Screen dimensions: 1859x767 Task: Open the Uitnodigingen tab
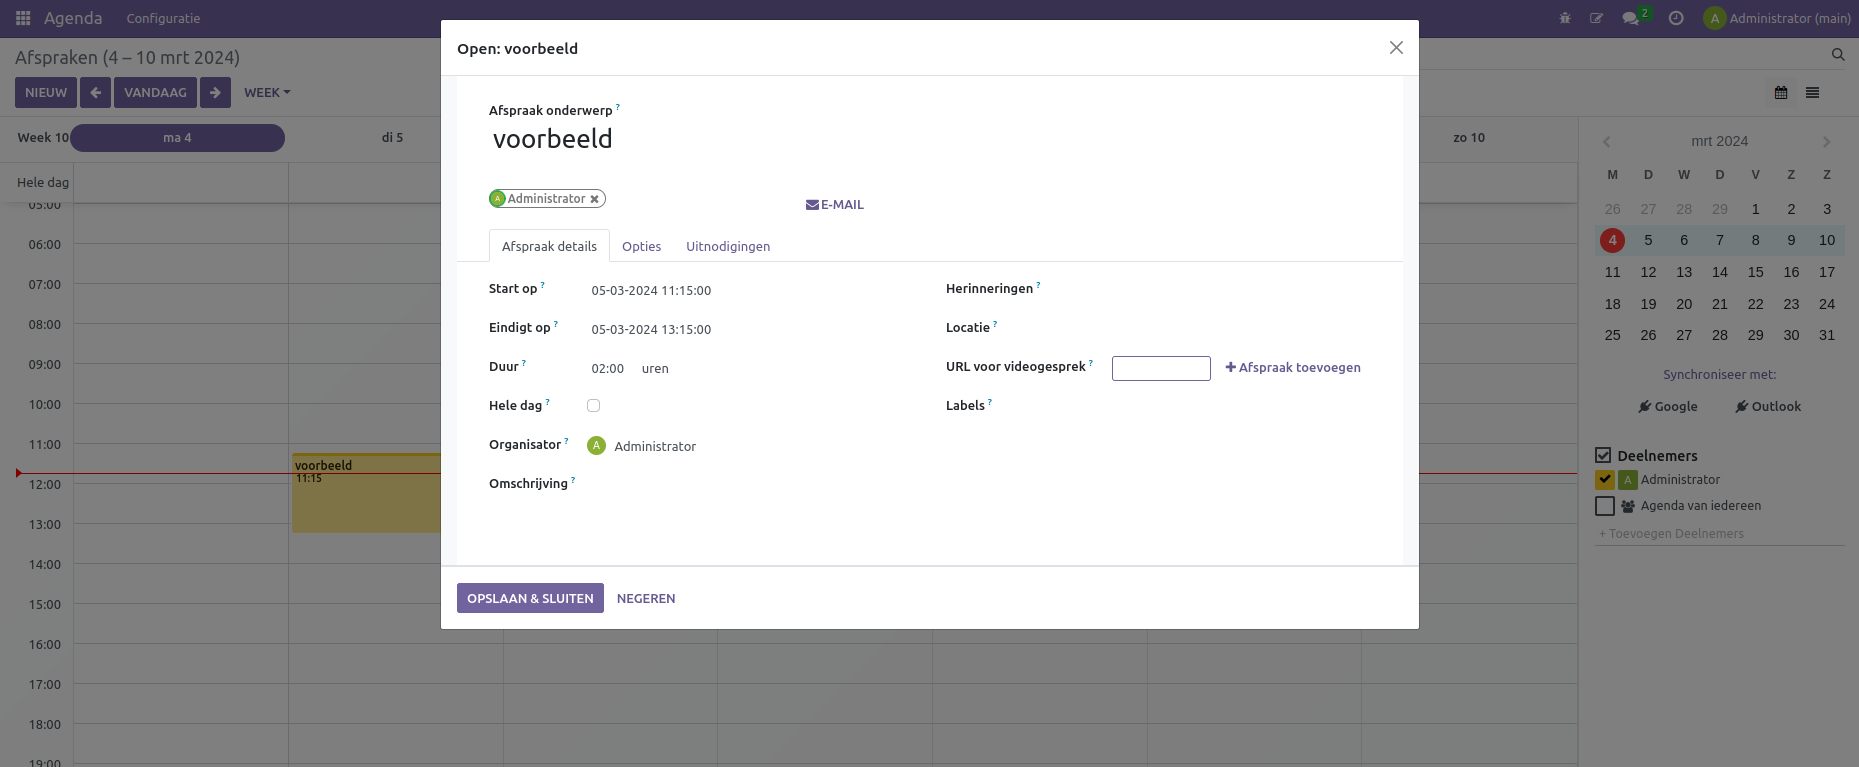(727, 247)
